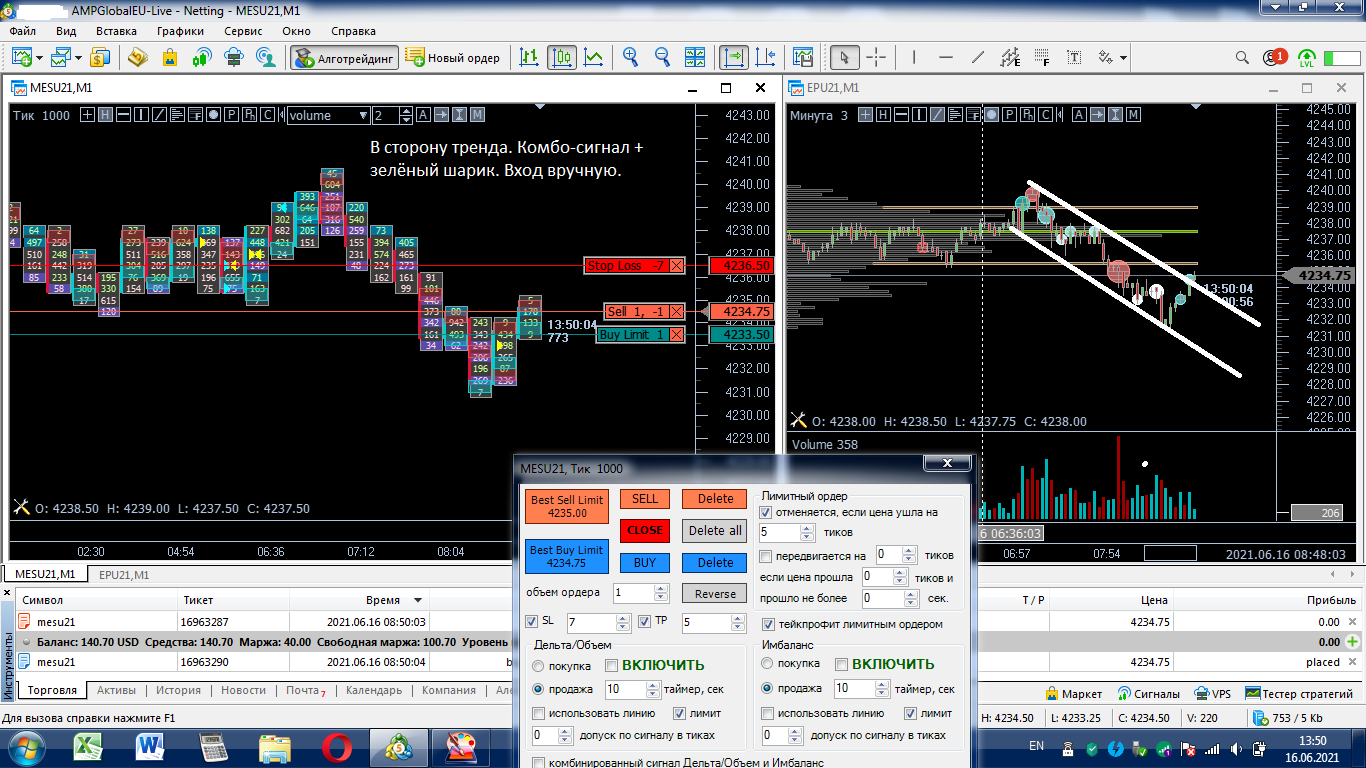Image resolution: width=1366 pixels, height=768 pixels.
Task: Toggle the chart shift icon
Action: 766,58
